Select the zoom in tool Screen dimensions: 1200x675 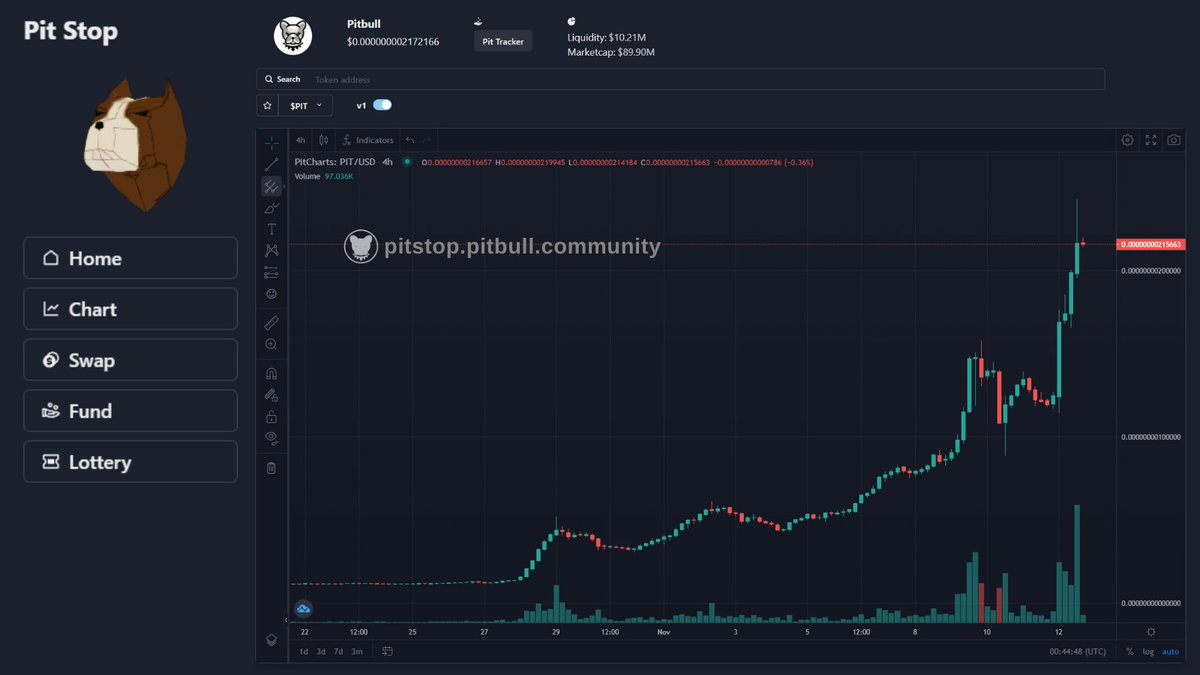pos(271,344)
